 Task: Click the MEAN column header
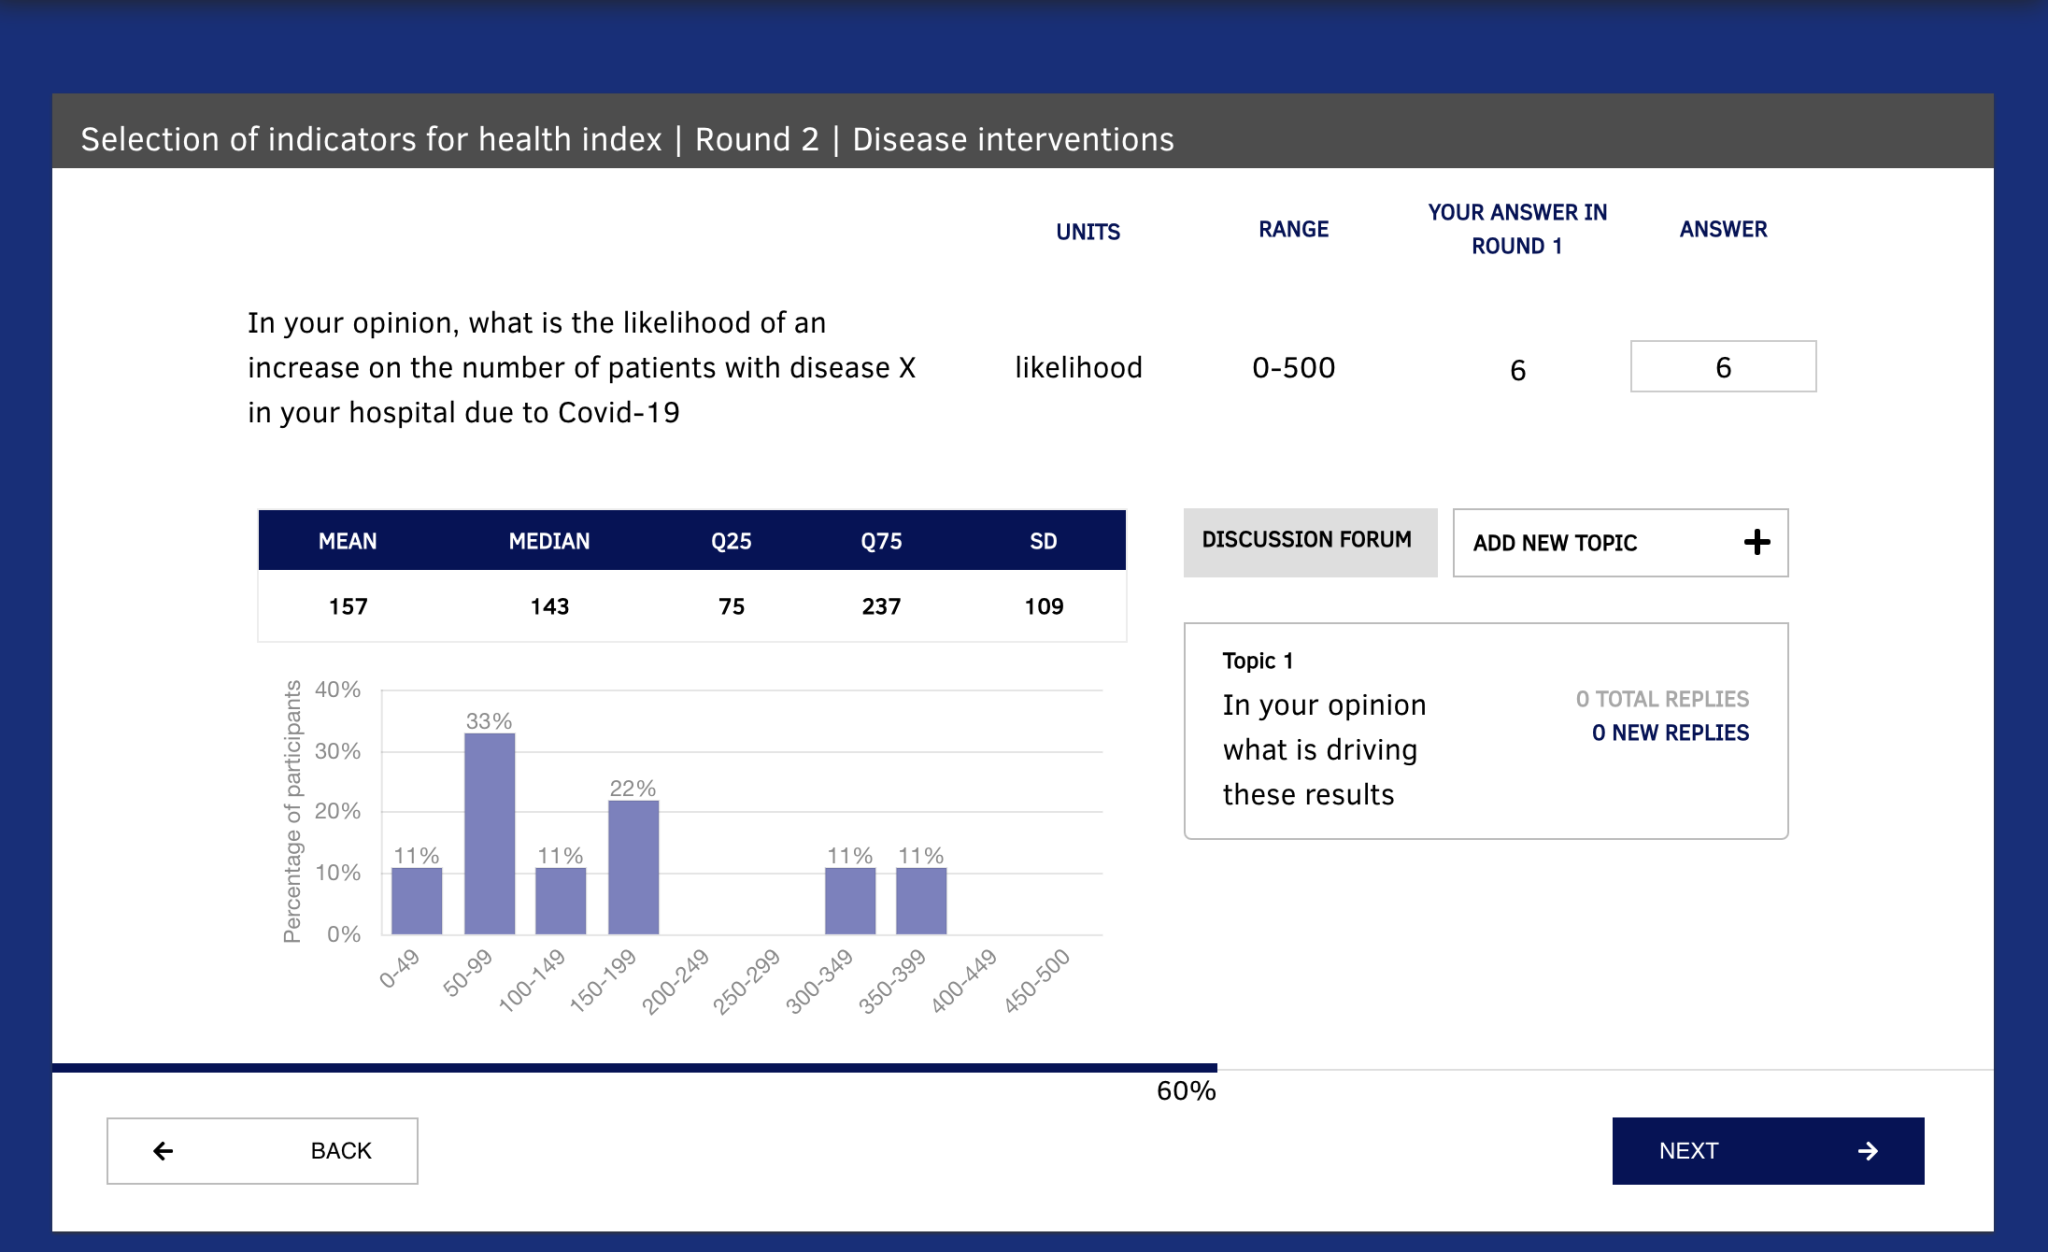click(347, 541)
